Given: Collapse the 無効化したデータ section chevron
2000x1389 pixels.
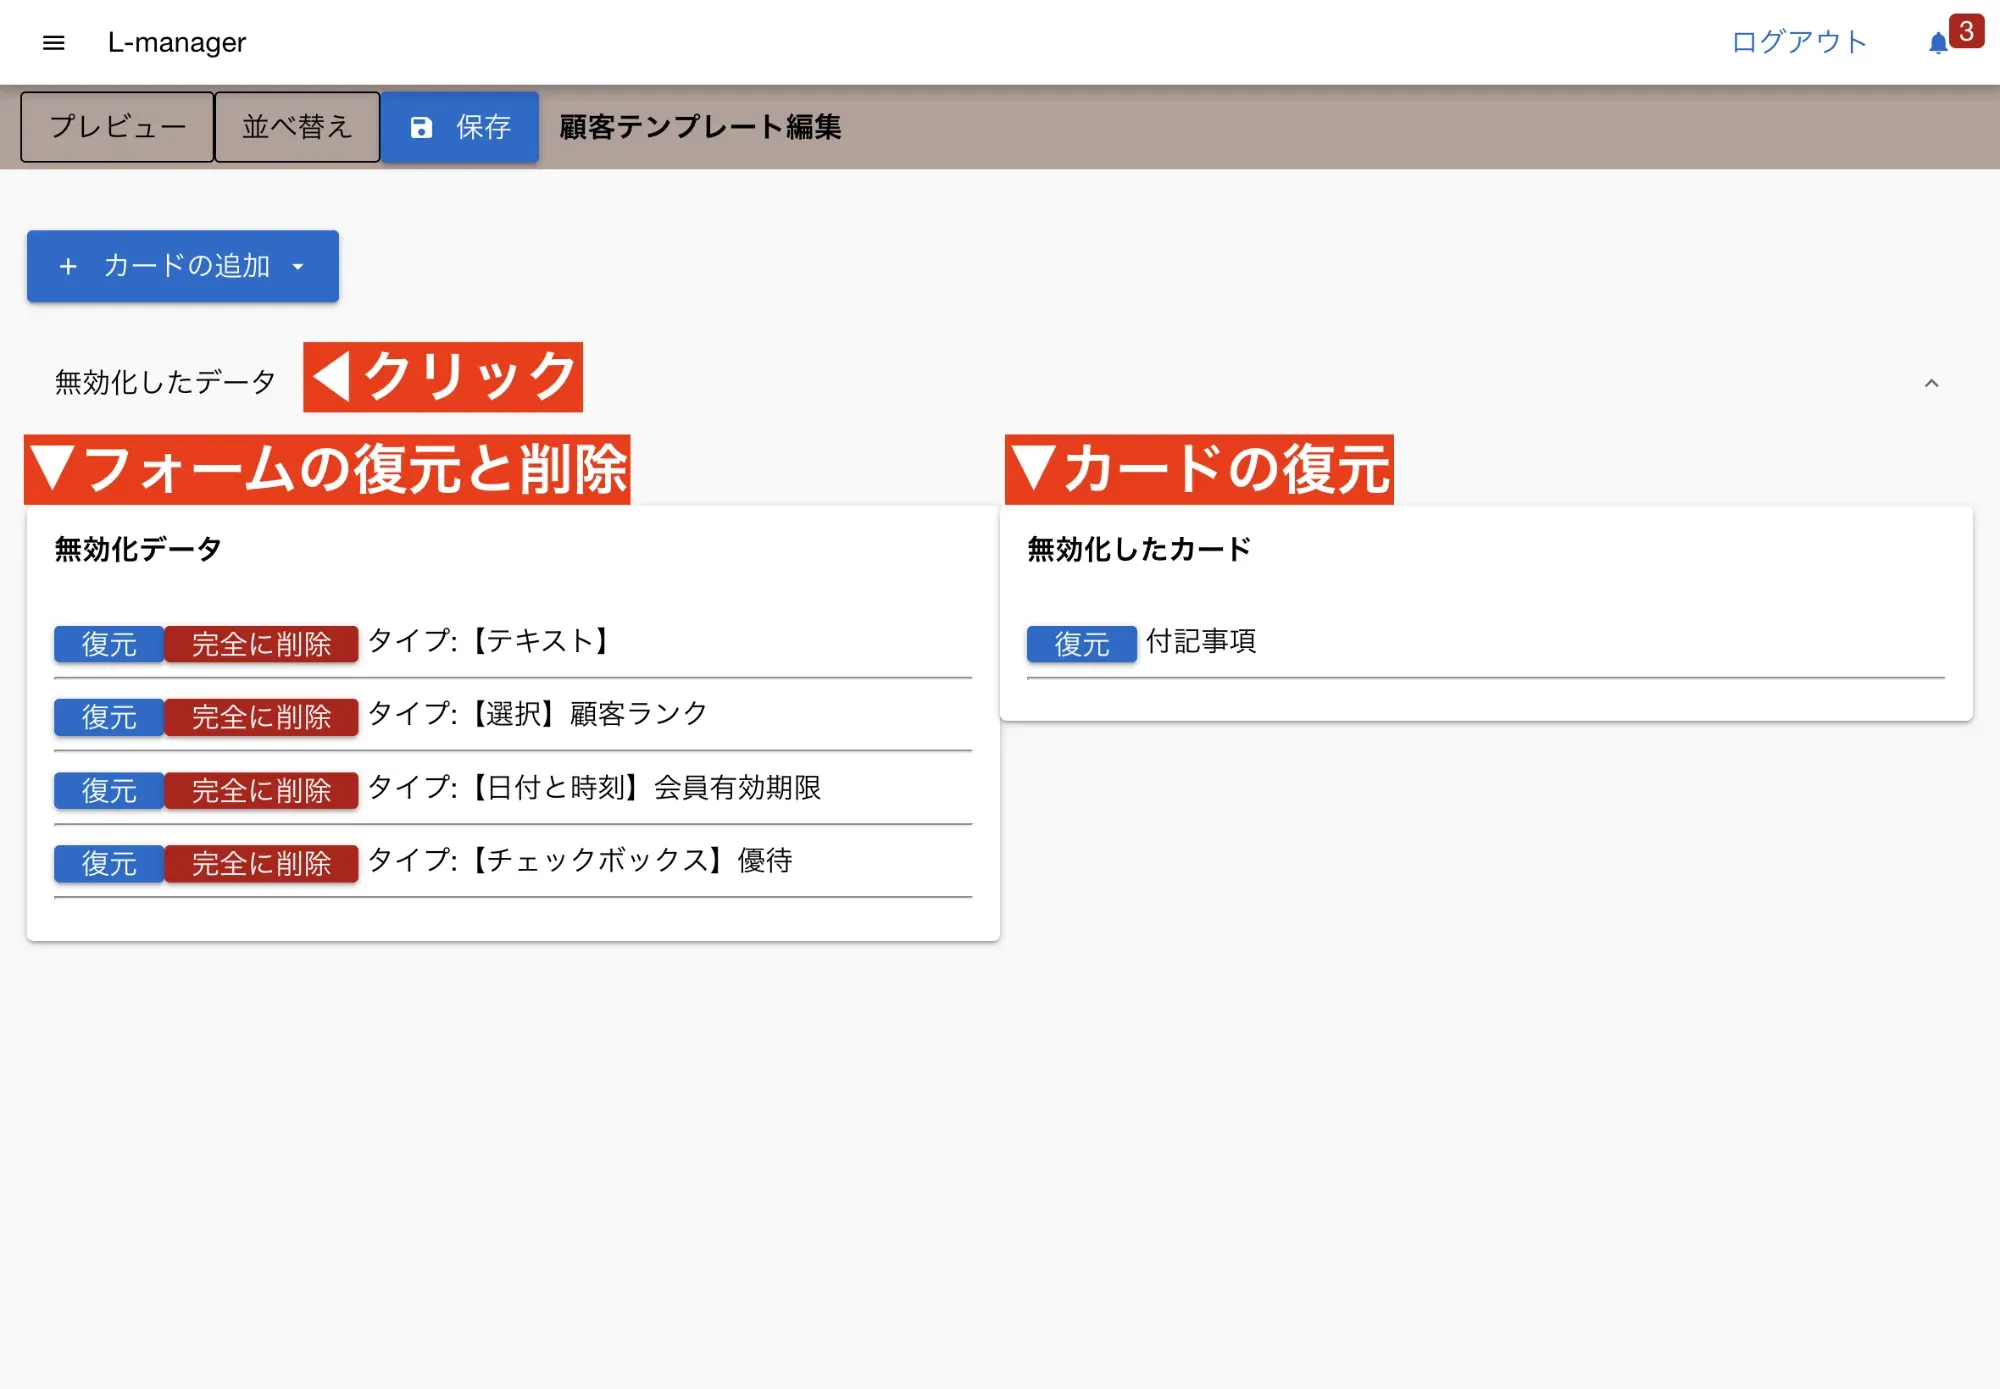Looking at the screenshot, I should point(1931,383).
